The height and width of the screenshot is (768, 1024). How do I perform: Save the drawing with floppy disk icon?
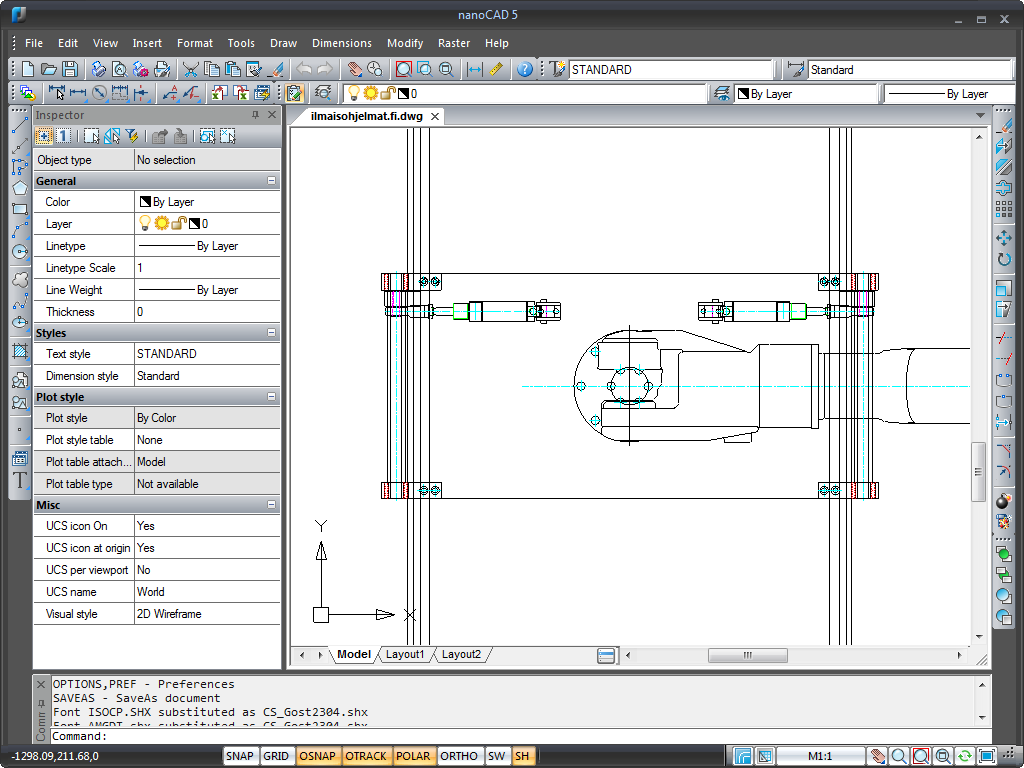click(x=70, y=69)
